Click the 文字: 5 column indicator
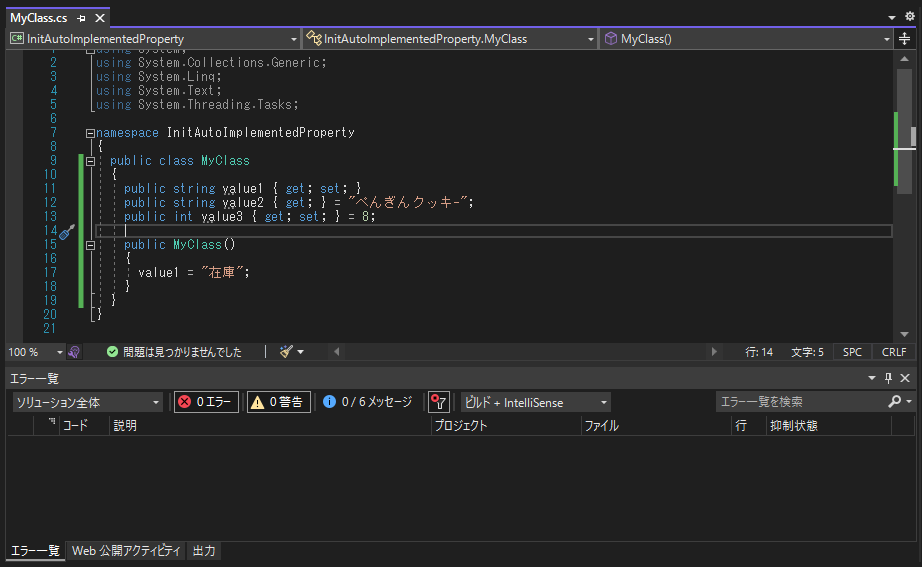 click(x=807, y=352)
